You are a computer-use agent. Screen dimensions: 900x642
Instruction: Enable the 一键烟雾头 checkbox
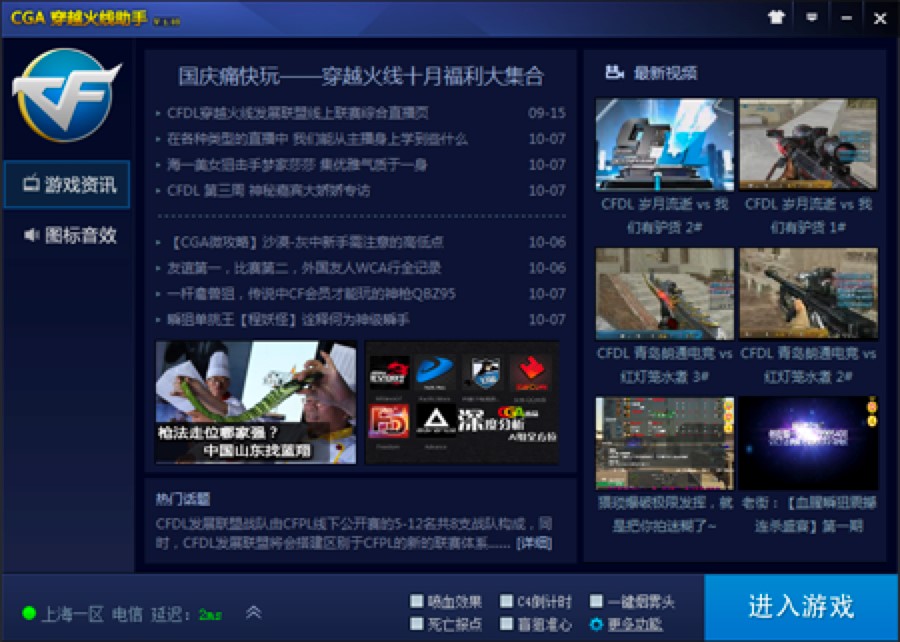pyautogui.click(x=596, y=601)
